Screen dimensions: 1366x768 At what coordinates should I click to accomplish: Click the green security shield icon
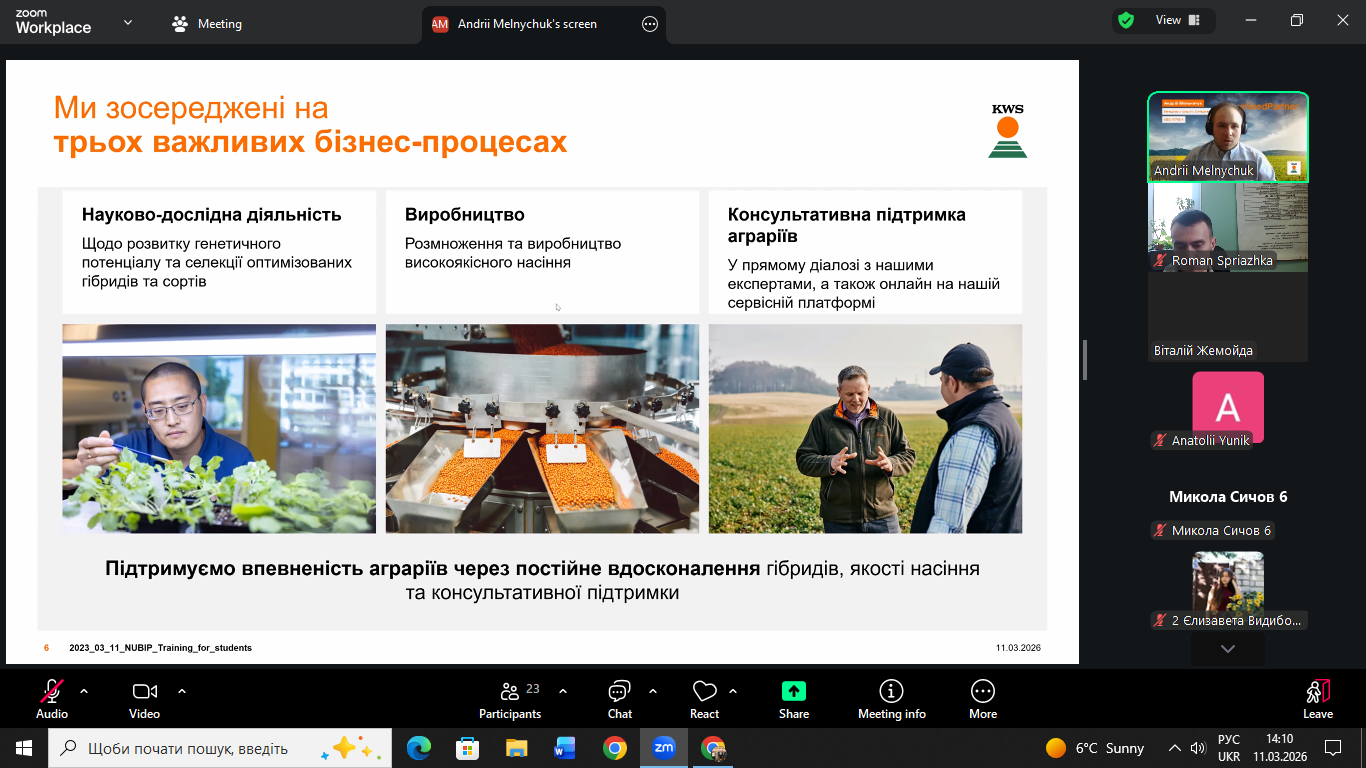click(x=1126, y=20)
